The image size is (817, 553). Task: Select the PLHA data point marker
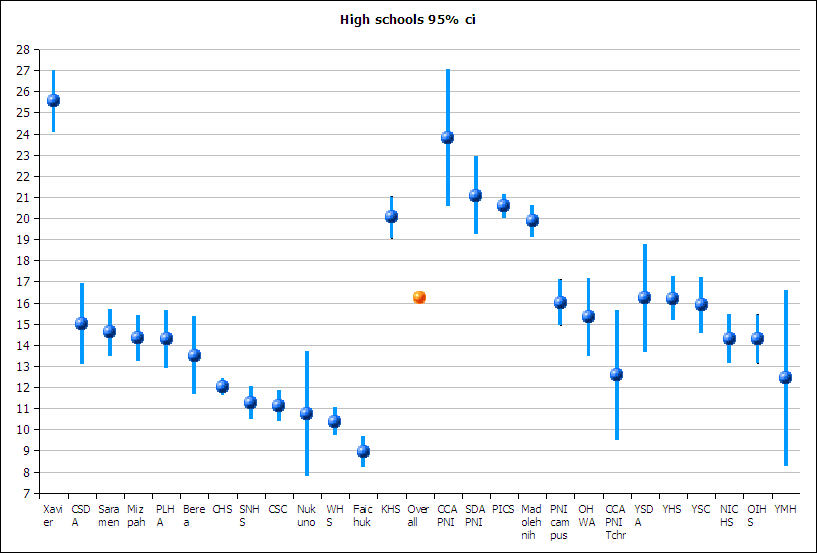tap(166, 339)
